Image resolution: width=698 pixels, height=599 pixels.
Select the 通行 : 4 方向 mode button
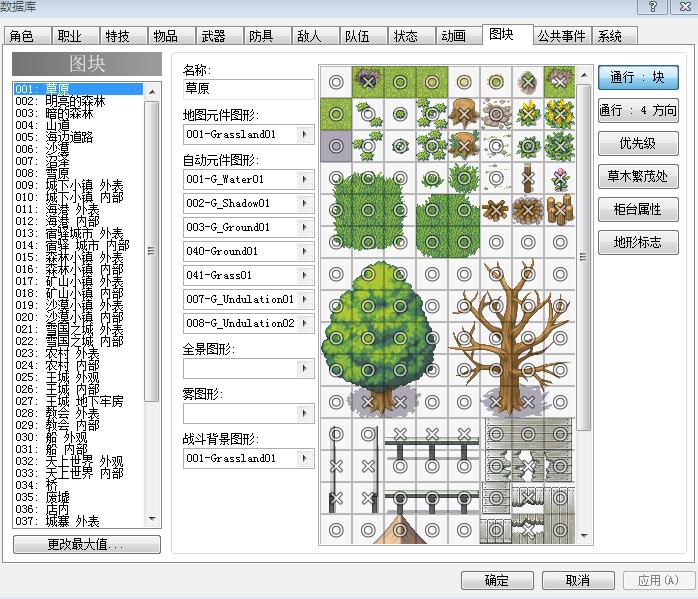point(638,110)
